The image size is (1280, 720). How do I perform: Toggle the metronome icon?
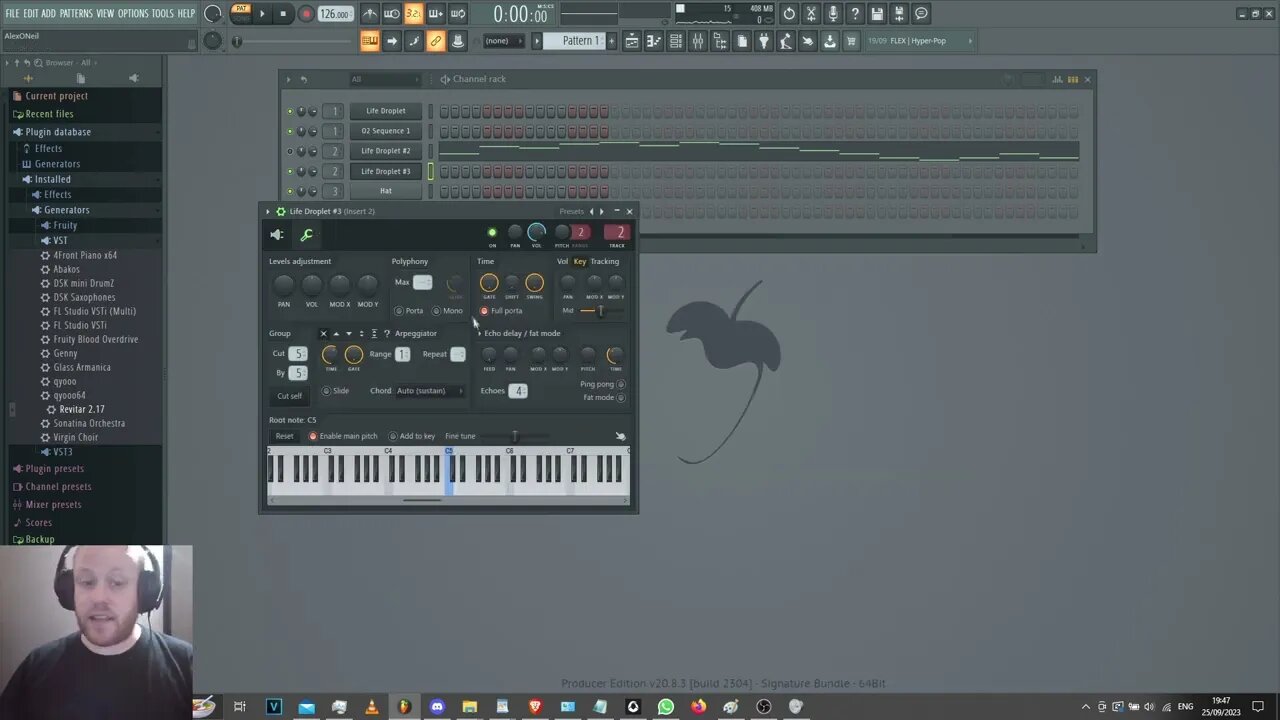tap(370, 14)
